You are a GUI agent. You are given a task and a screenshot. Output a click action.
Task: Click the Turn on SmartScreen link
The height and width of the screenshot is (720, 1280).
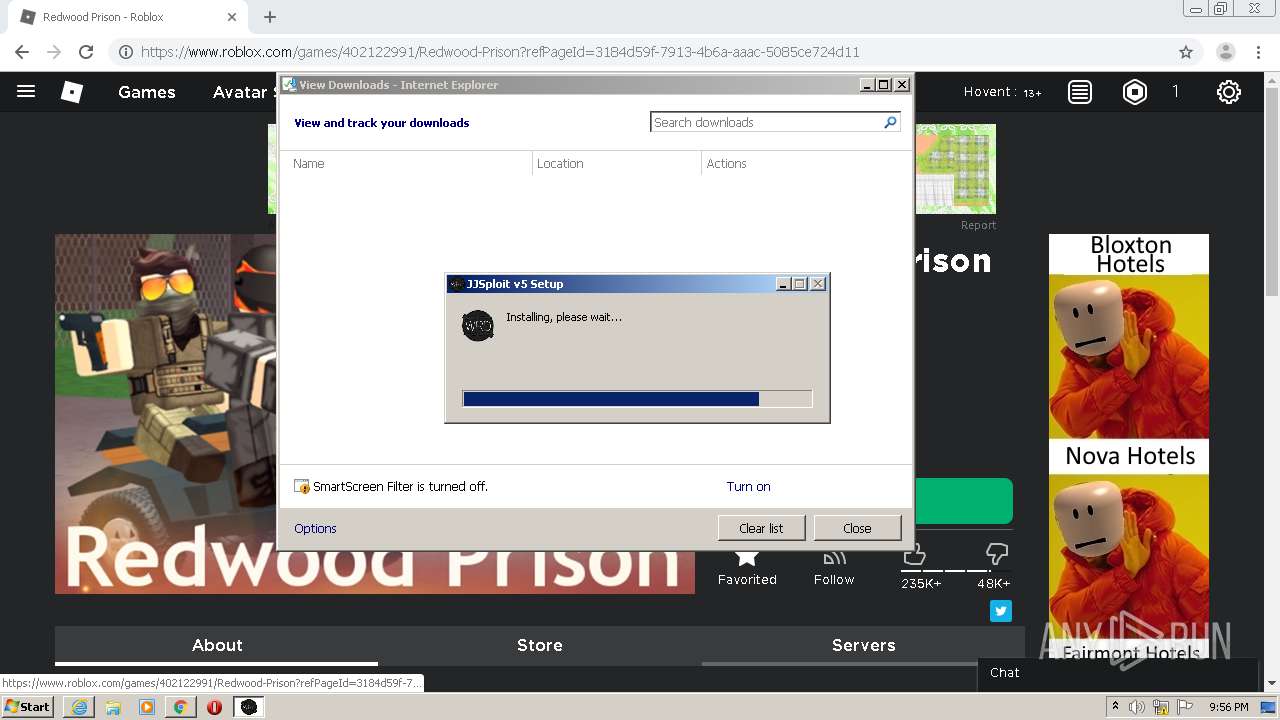click(x=748, y=487)
